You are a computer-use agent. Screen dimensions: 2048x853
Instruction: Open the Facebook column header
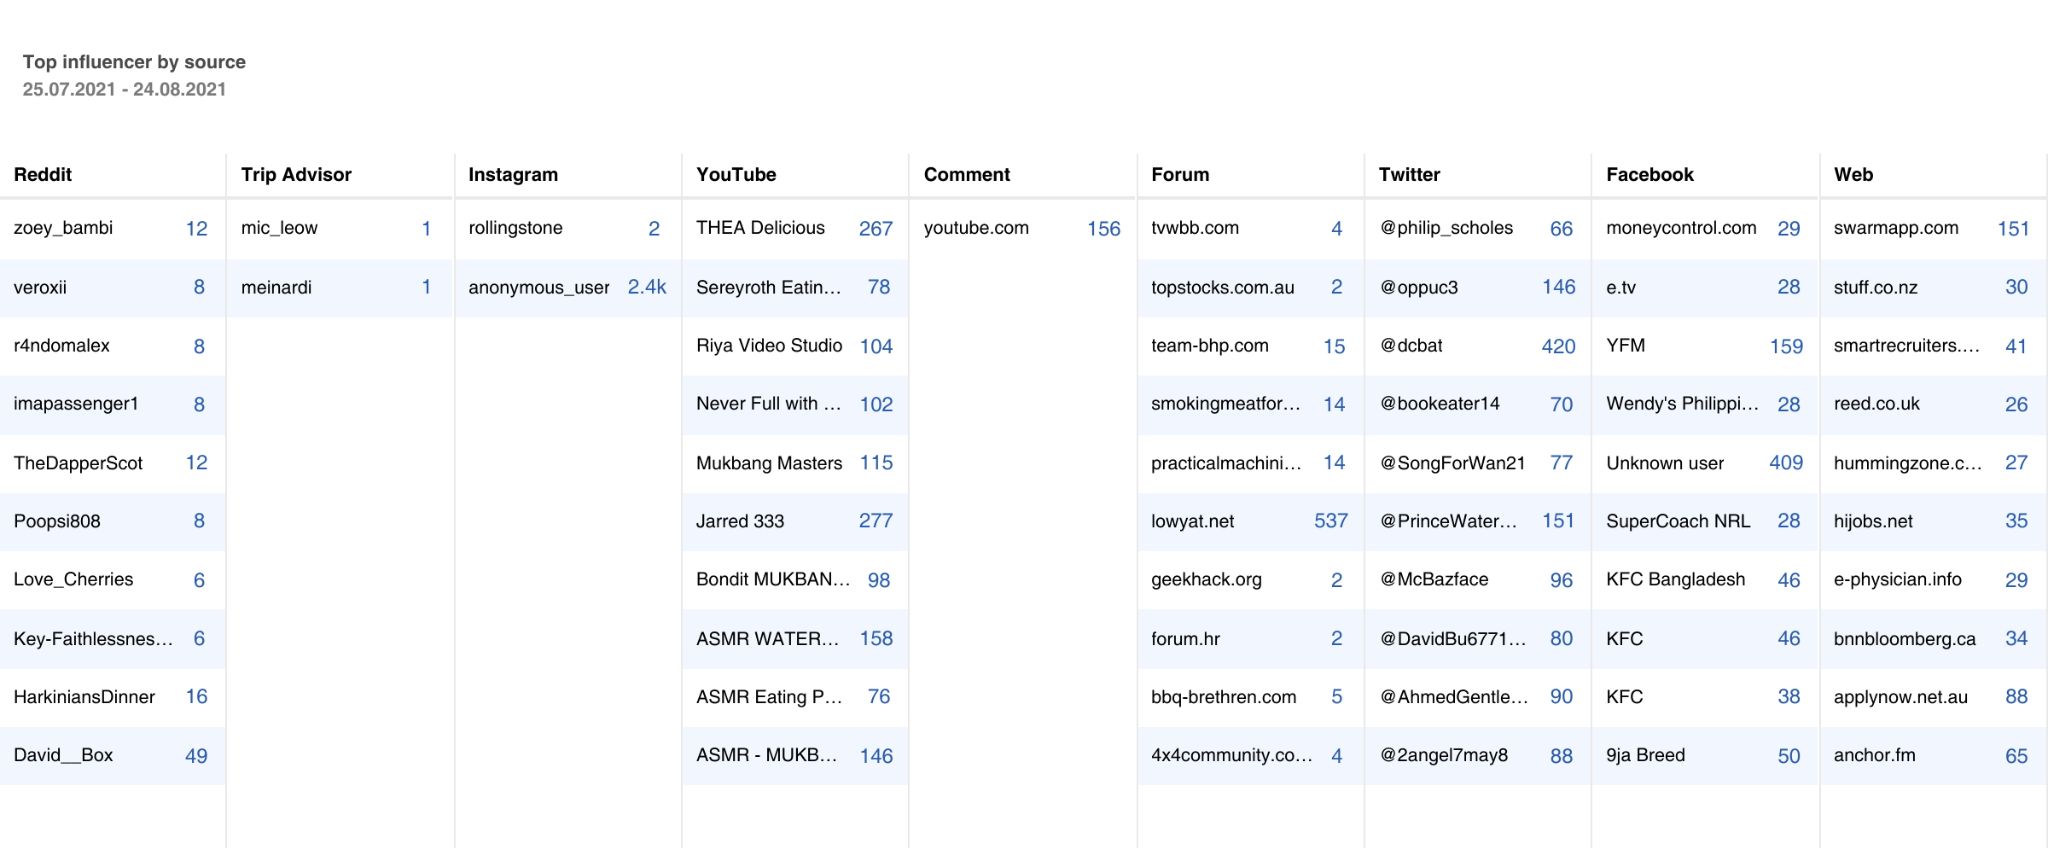[x=1649, y=174]
